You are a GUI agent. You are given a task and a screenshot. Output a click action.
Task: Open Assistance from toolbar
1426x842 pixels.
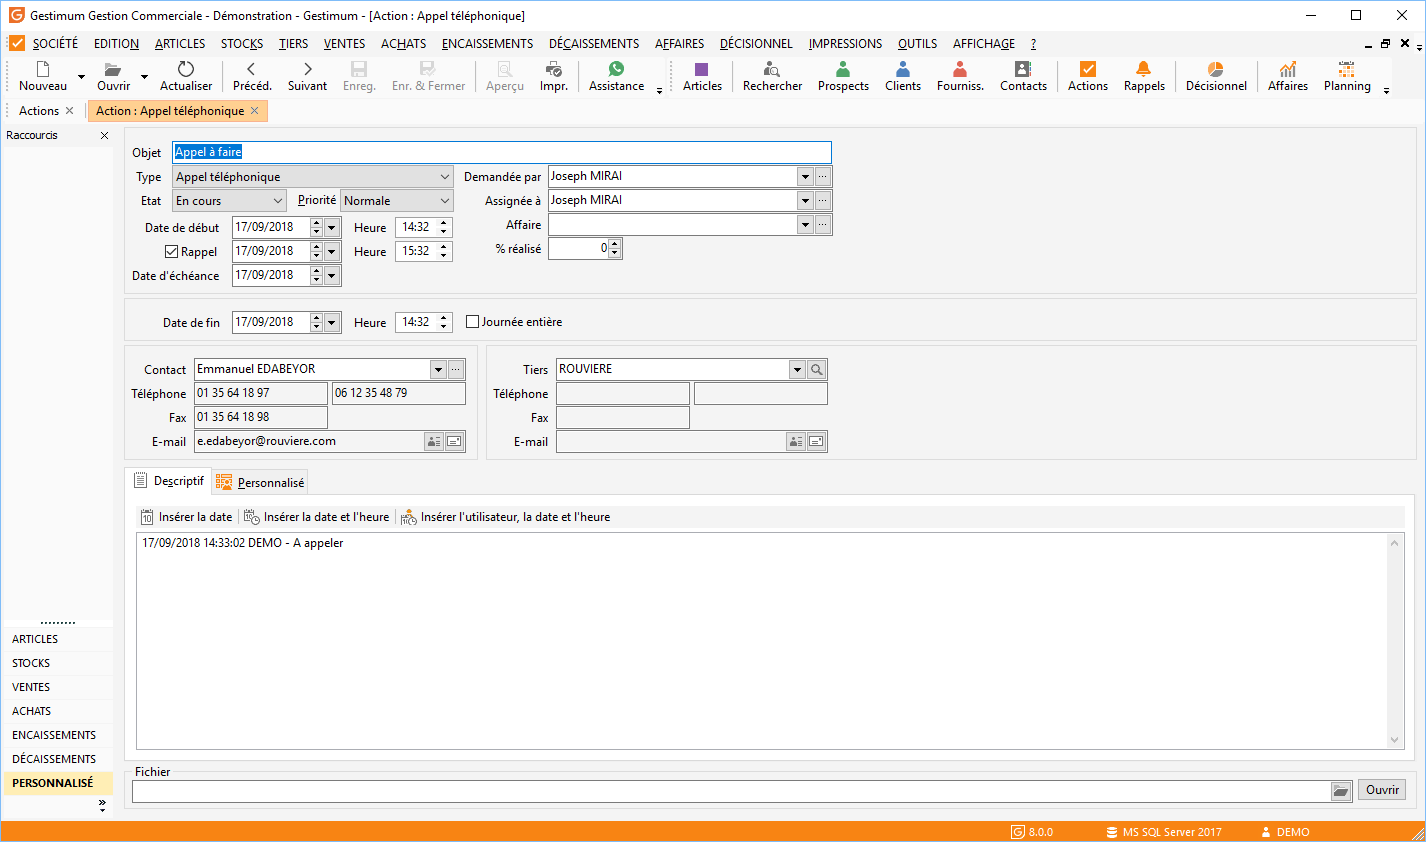(x=616, y=76)
